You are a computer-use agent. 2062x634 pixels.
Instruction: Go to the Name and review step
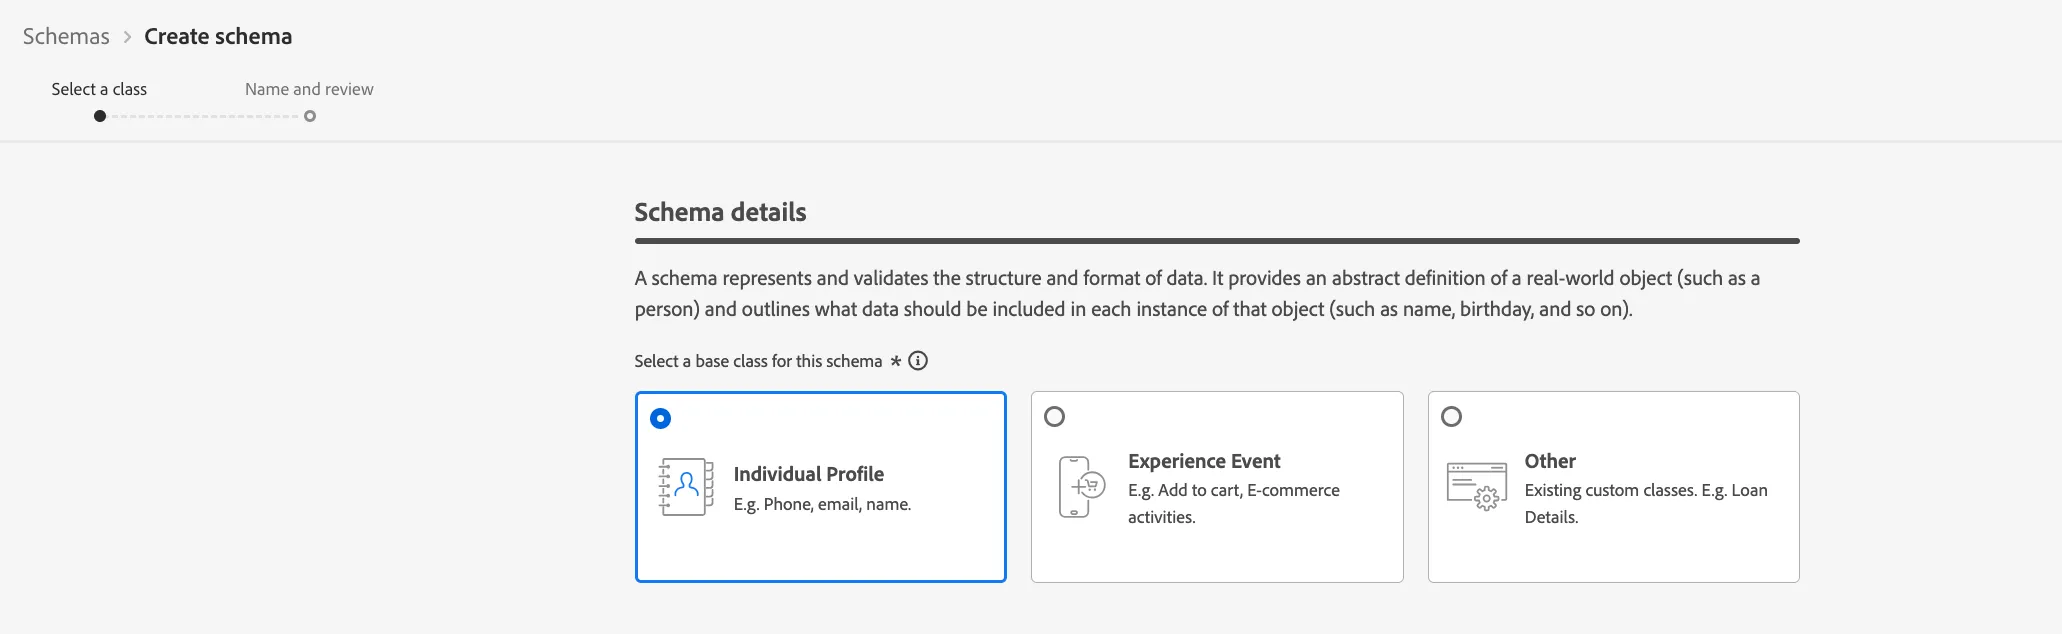pos(309,89)
